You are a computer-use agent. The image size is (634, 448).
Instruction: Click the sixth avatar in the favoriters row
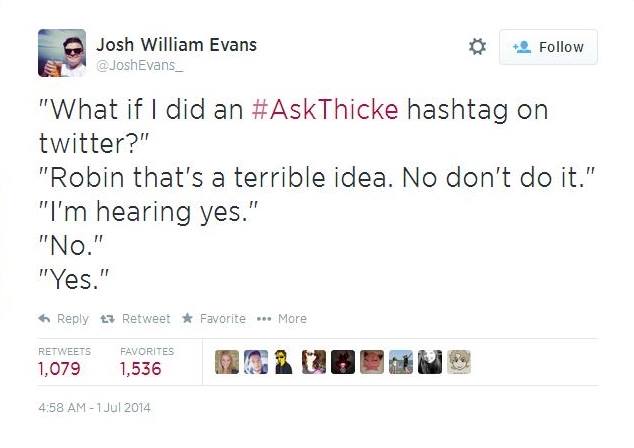(x=371, y=362)
